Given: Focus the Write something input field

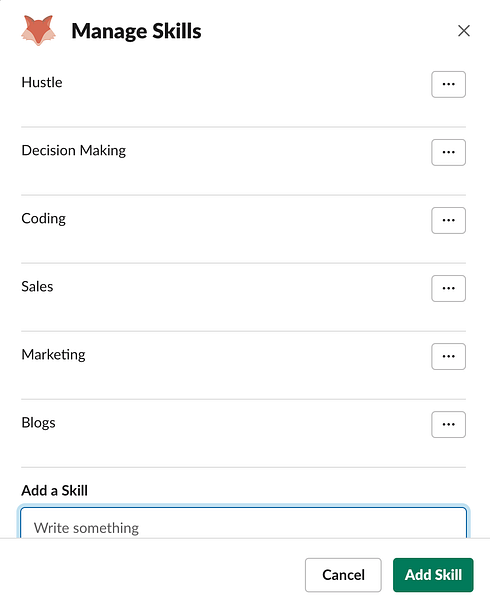Looking at the screenshot, I should pos(243,523).
